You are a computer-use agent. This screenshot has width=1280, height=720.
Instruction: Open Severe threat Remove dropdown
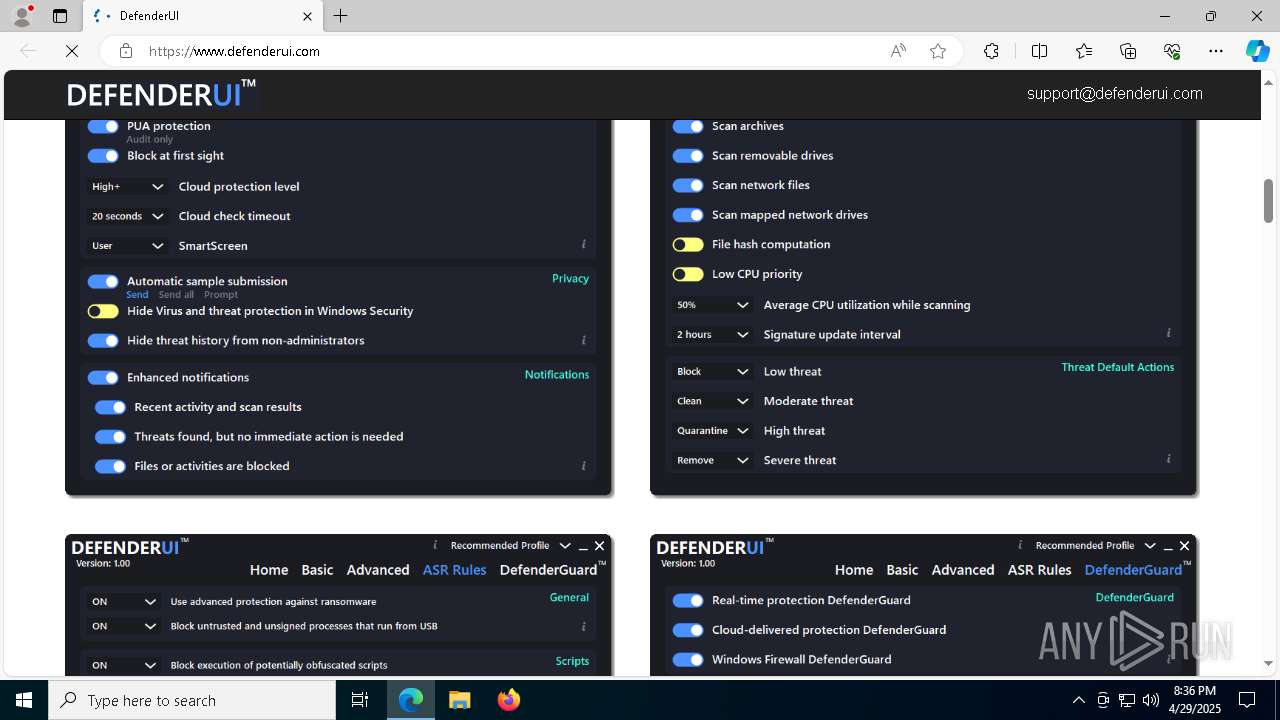pyautogui.click(x=712, y=460)
